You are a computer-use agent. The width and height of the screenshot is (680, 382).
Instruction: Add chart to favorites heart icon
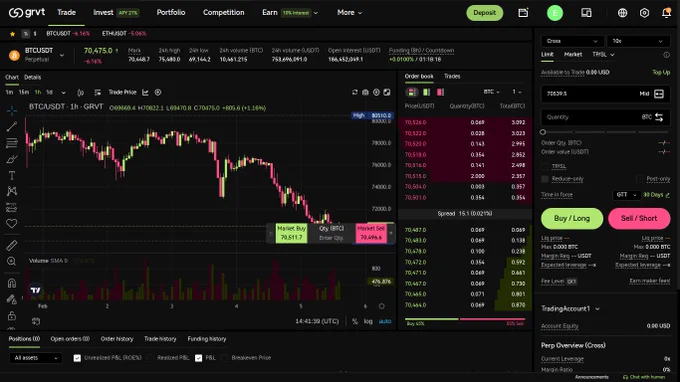(x=12, y=223)
